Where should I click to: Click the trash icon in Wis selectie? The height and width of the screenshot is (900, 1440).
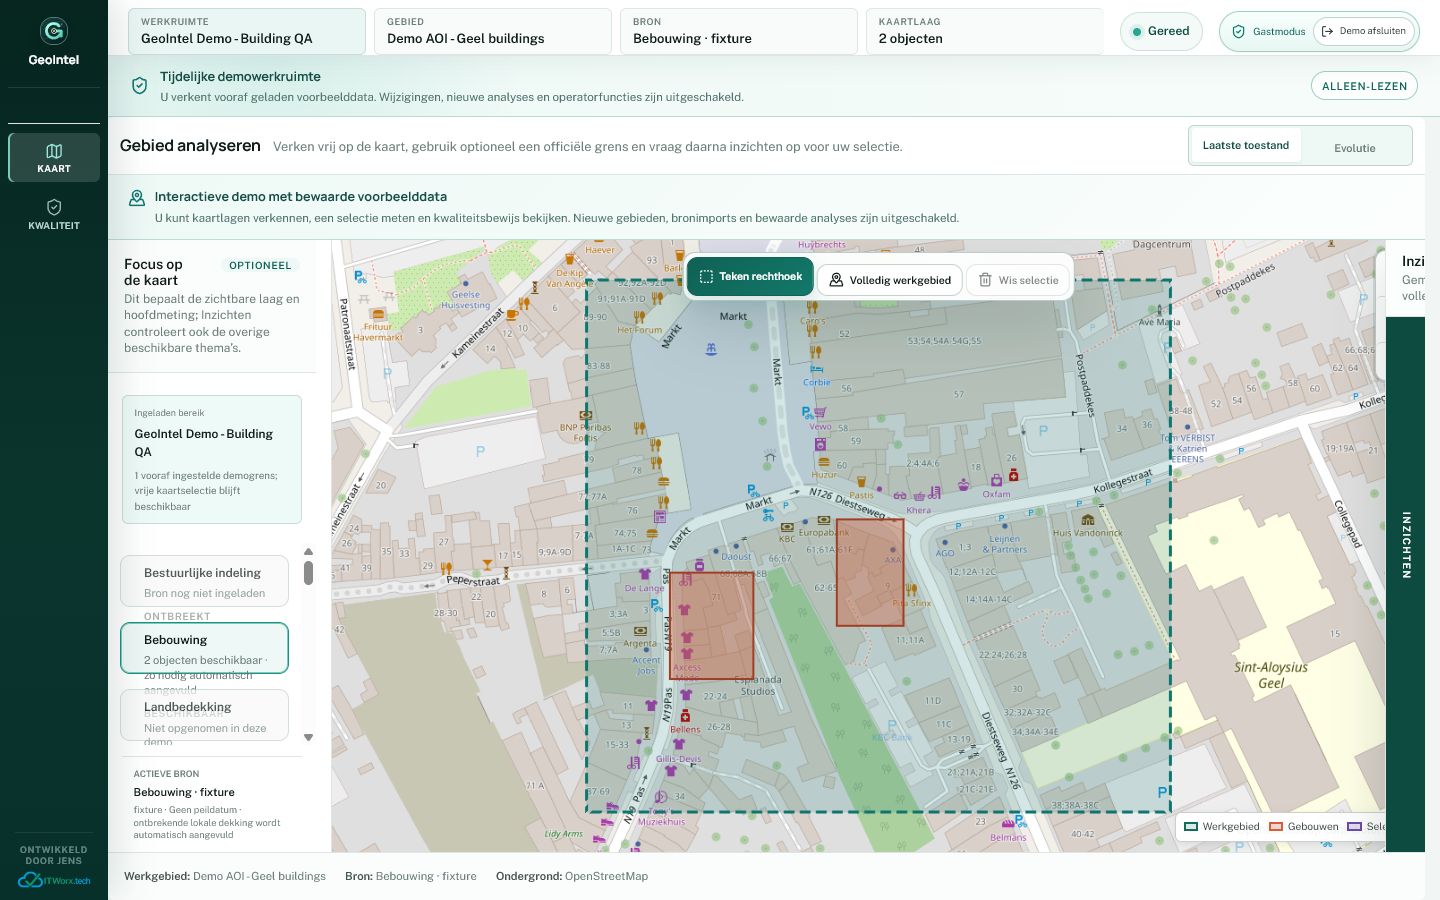tap(985, 280)
